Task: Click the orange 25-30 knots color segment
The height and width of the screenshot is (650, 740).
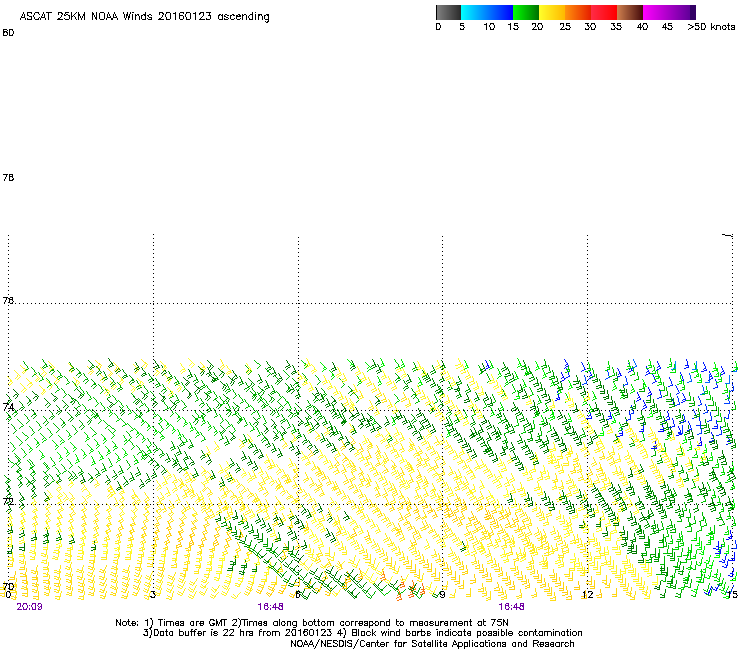Action: [x=578, y=12]
